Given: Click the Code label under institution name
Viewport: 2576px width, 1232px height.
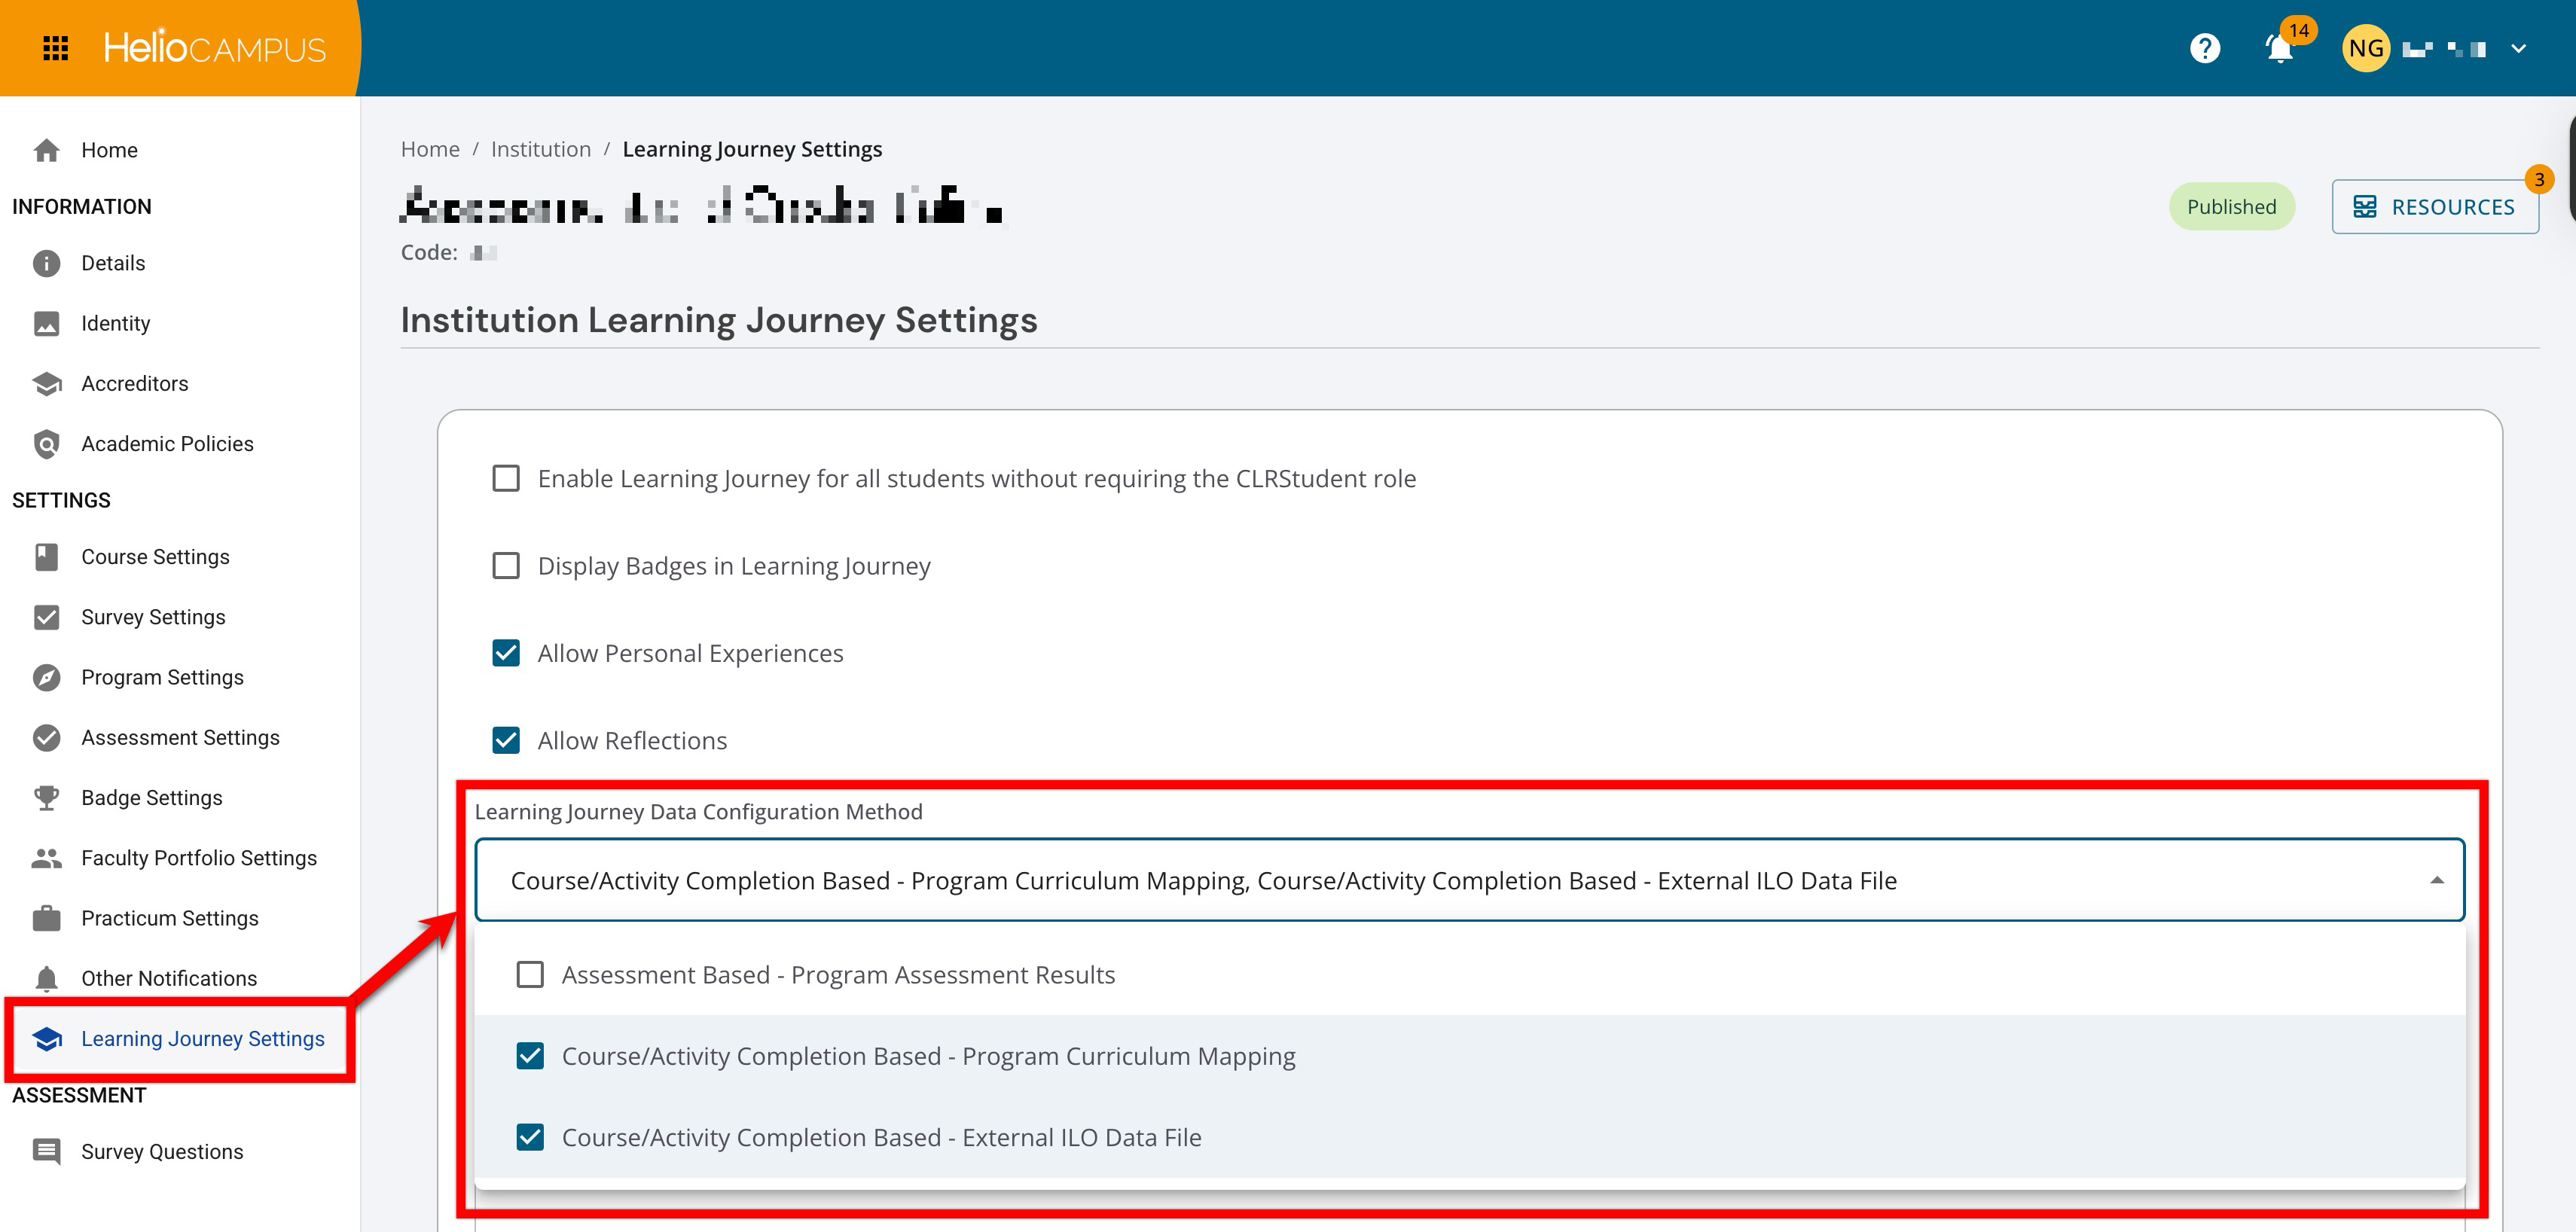Looking at the screenshot, I should pos(429,252).
